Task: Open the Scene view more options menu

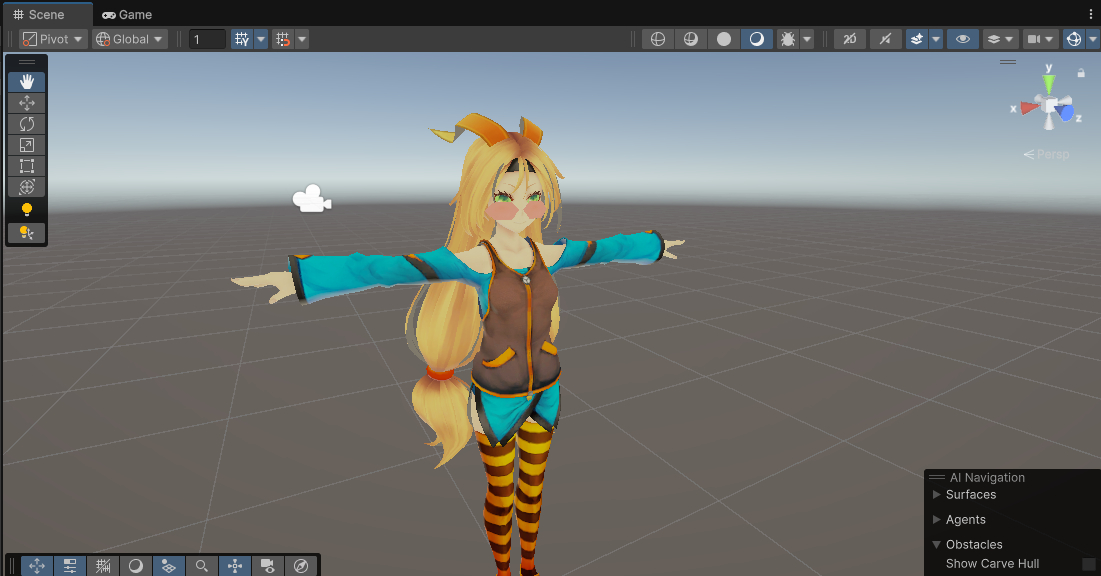Action: point(1091,14)
